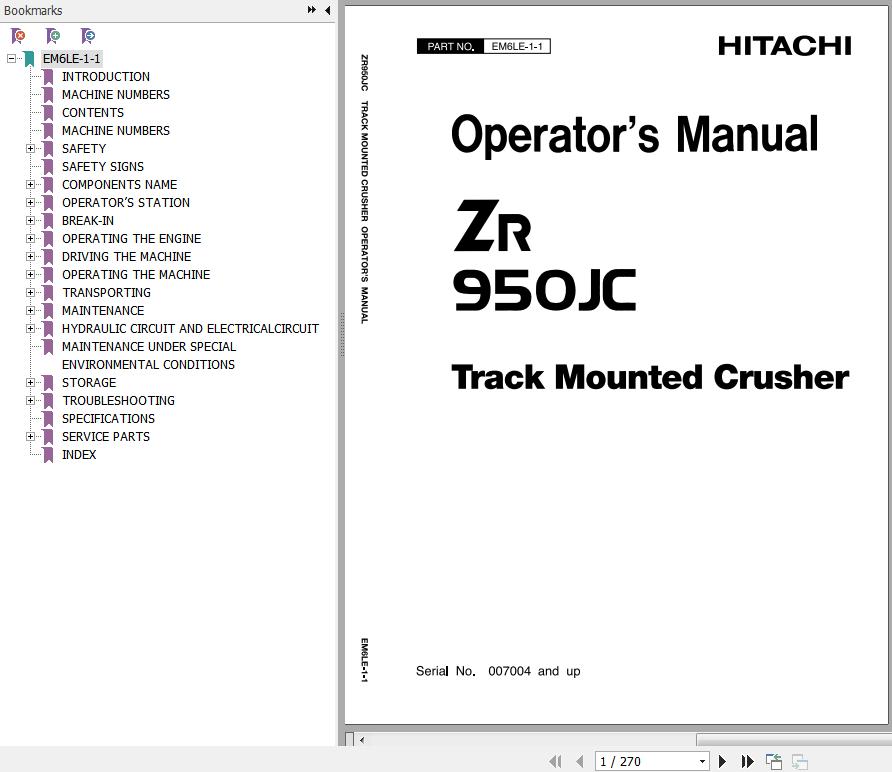892x772 pixels.
Task: Expand the STORAGE bookmark
Action: [x=30, y=382]
